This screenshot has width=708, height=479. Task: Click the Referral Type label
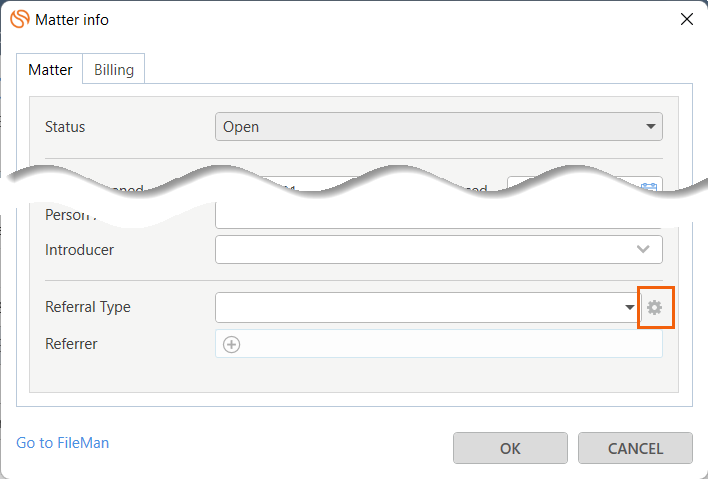coord(88,307)
